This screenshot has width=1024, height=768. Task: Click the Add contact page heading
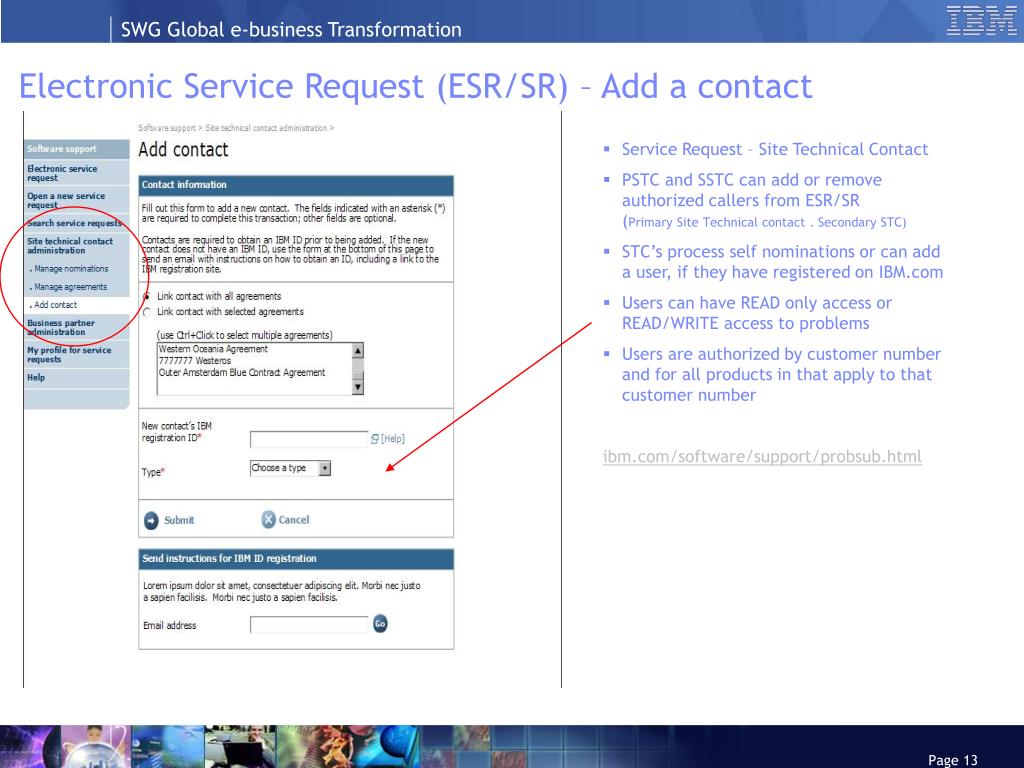(x=184, y=150)
